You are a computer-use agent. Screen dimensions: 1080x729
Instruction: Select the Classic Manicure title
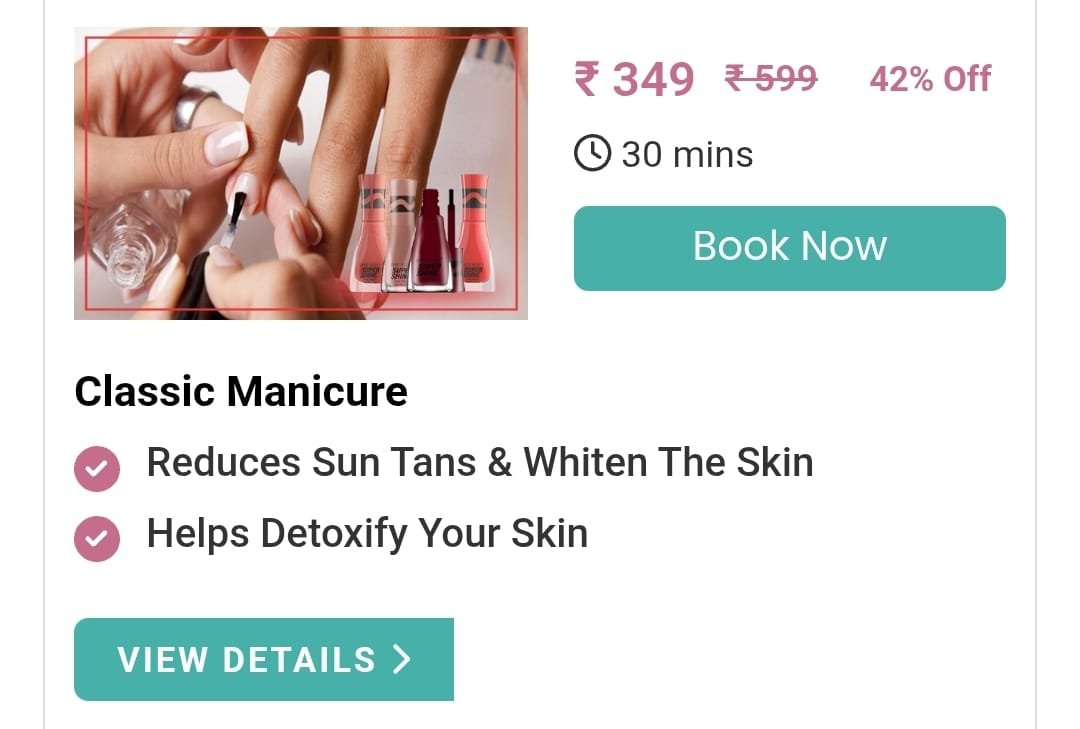tap(241, 391)
